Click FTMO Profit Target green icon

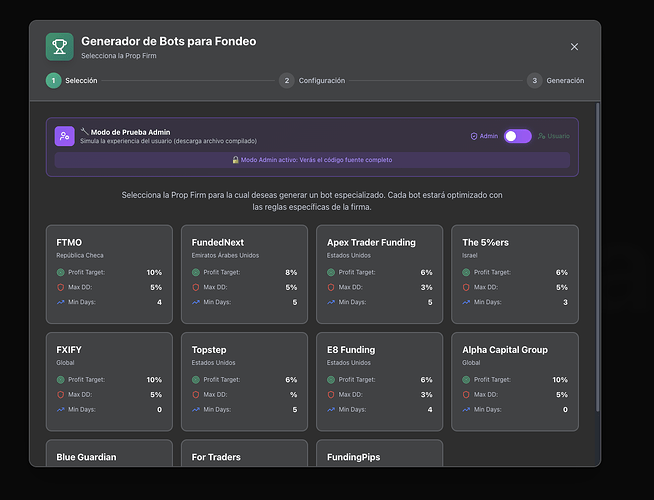pyautogui.click(x=60, y=272)
